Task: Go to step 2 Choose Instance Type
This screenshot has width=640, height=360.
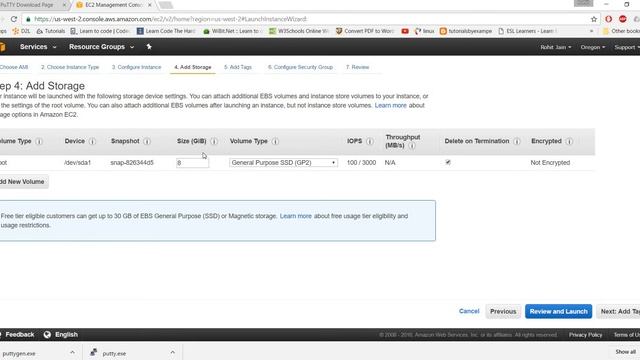Action: [70, 67]
